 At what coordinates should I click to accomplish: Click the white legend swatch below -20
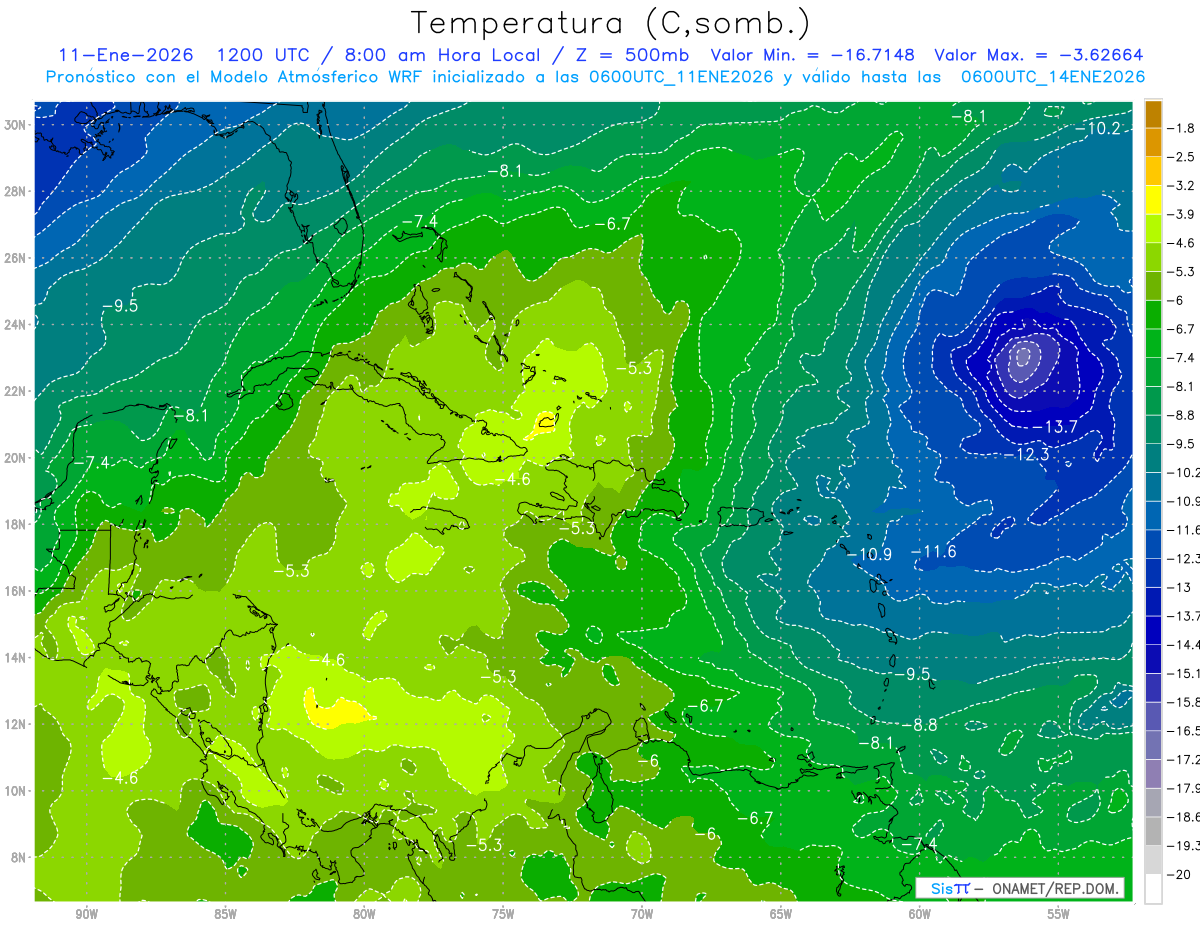pyautogui.click(x=1153, y=890)
